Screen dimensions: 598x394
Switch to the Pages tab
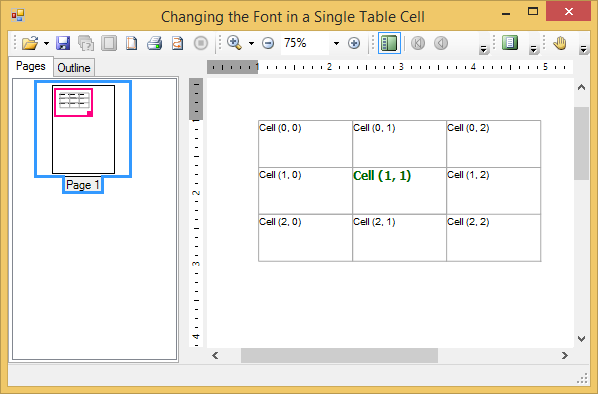31,66
